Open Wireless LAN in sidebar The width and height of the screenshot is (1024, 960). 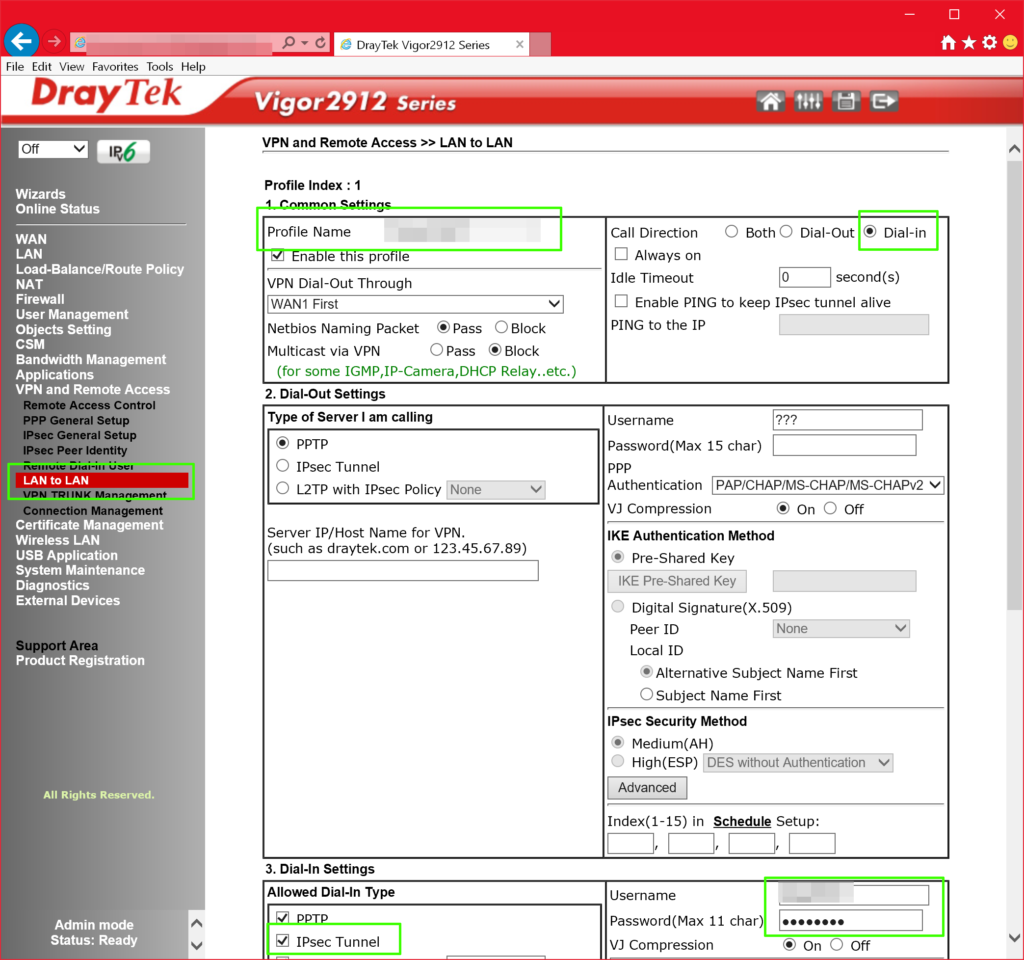(57, 541)
